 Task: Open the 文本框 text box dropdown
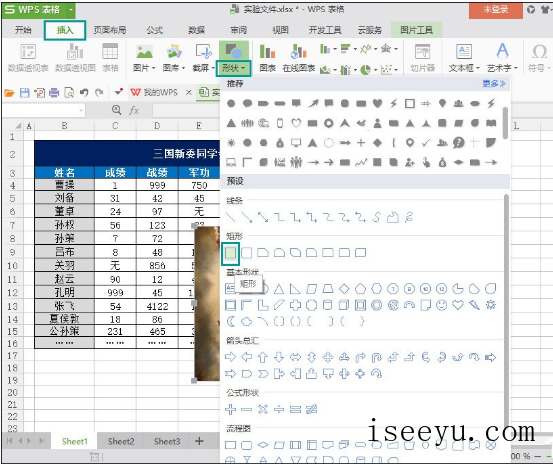(x=478, y=68)
